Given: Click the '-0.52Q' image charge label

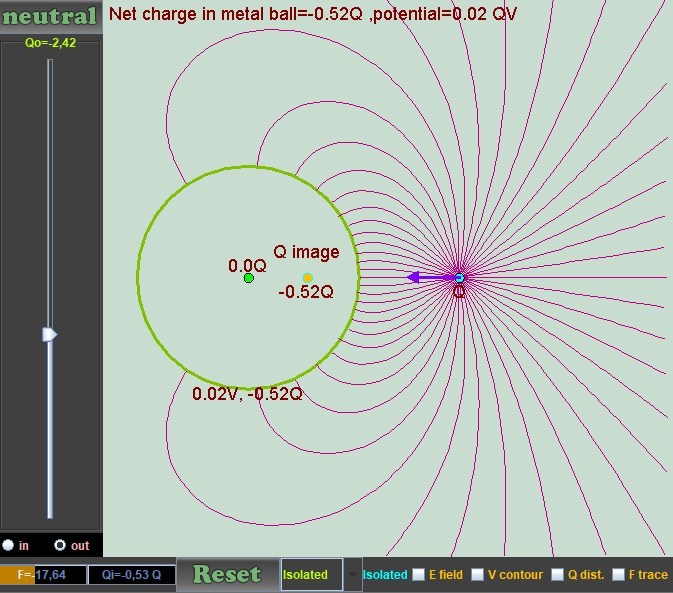Looking at the screenshot, I should pos(306,292).
